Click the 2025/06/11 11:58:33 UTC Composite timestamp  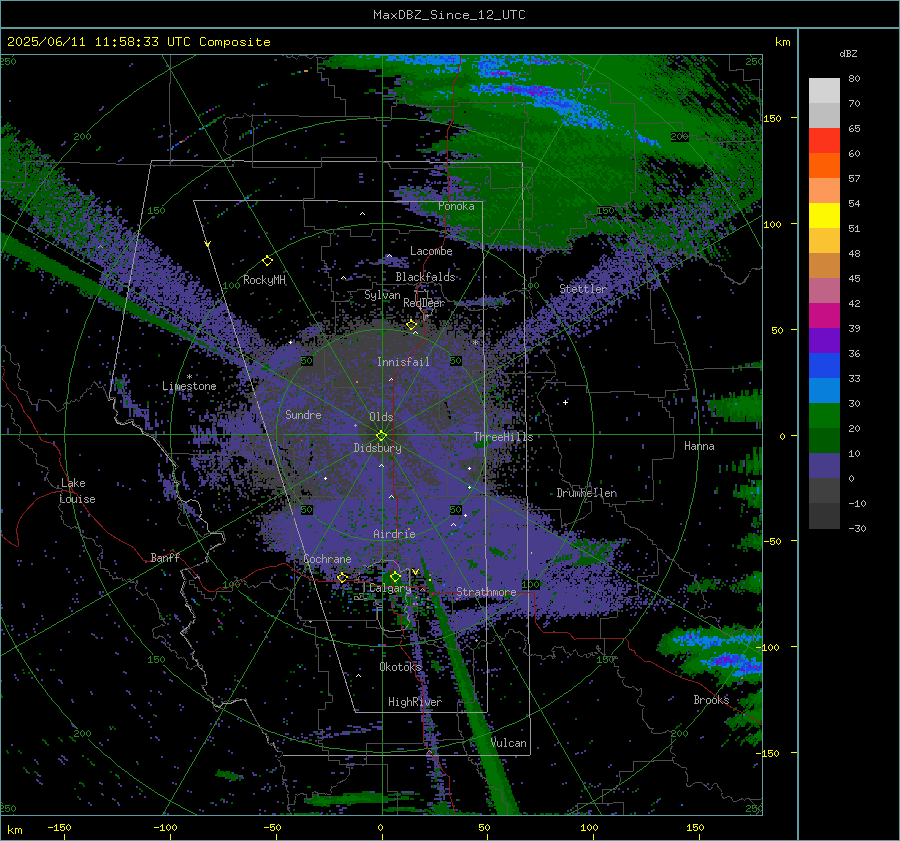tap(138, 42)
